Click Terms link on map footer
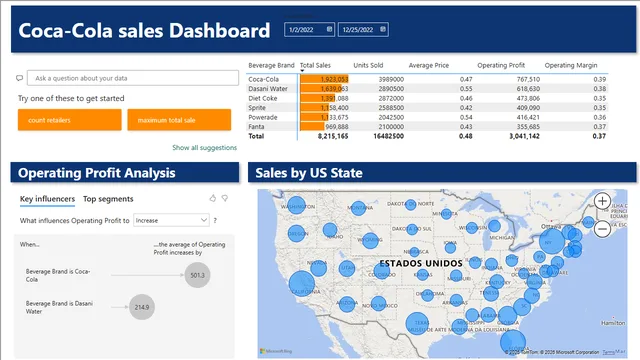The width and height of the screenshot is (640, 360). (x=608, y=352)
